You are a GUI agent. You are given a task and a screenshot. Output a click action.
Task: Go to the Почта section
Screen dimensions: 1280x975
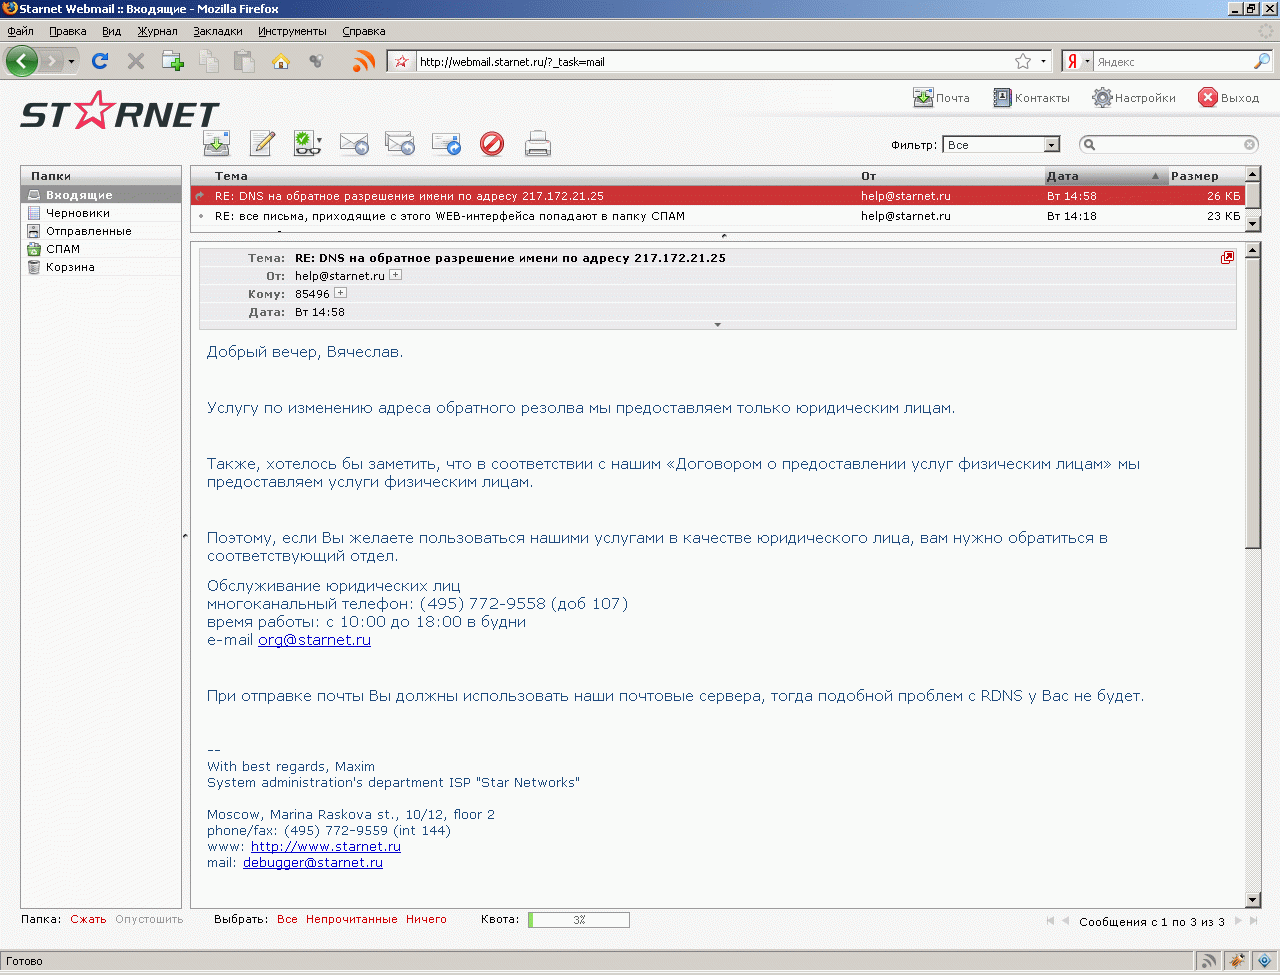point(941,98)
